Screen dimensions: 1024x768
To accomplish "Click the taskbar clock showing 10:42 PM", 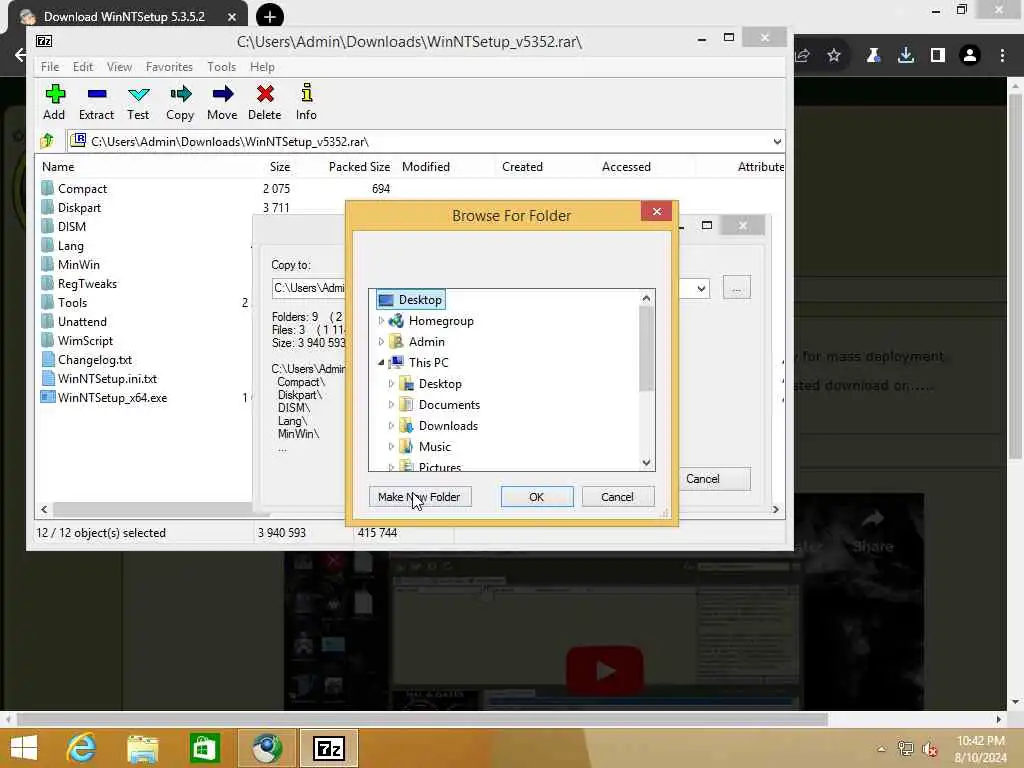I will pos(980,749).
